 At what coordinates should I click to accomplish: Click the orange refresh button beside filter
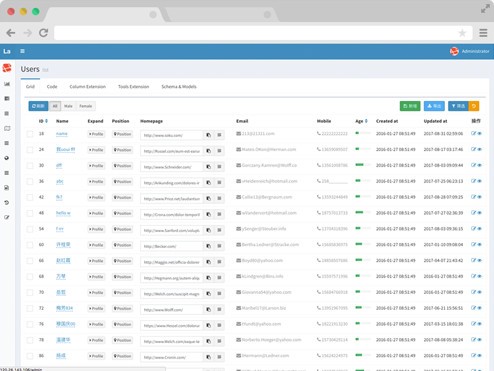coord(474,106)
